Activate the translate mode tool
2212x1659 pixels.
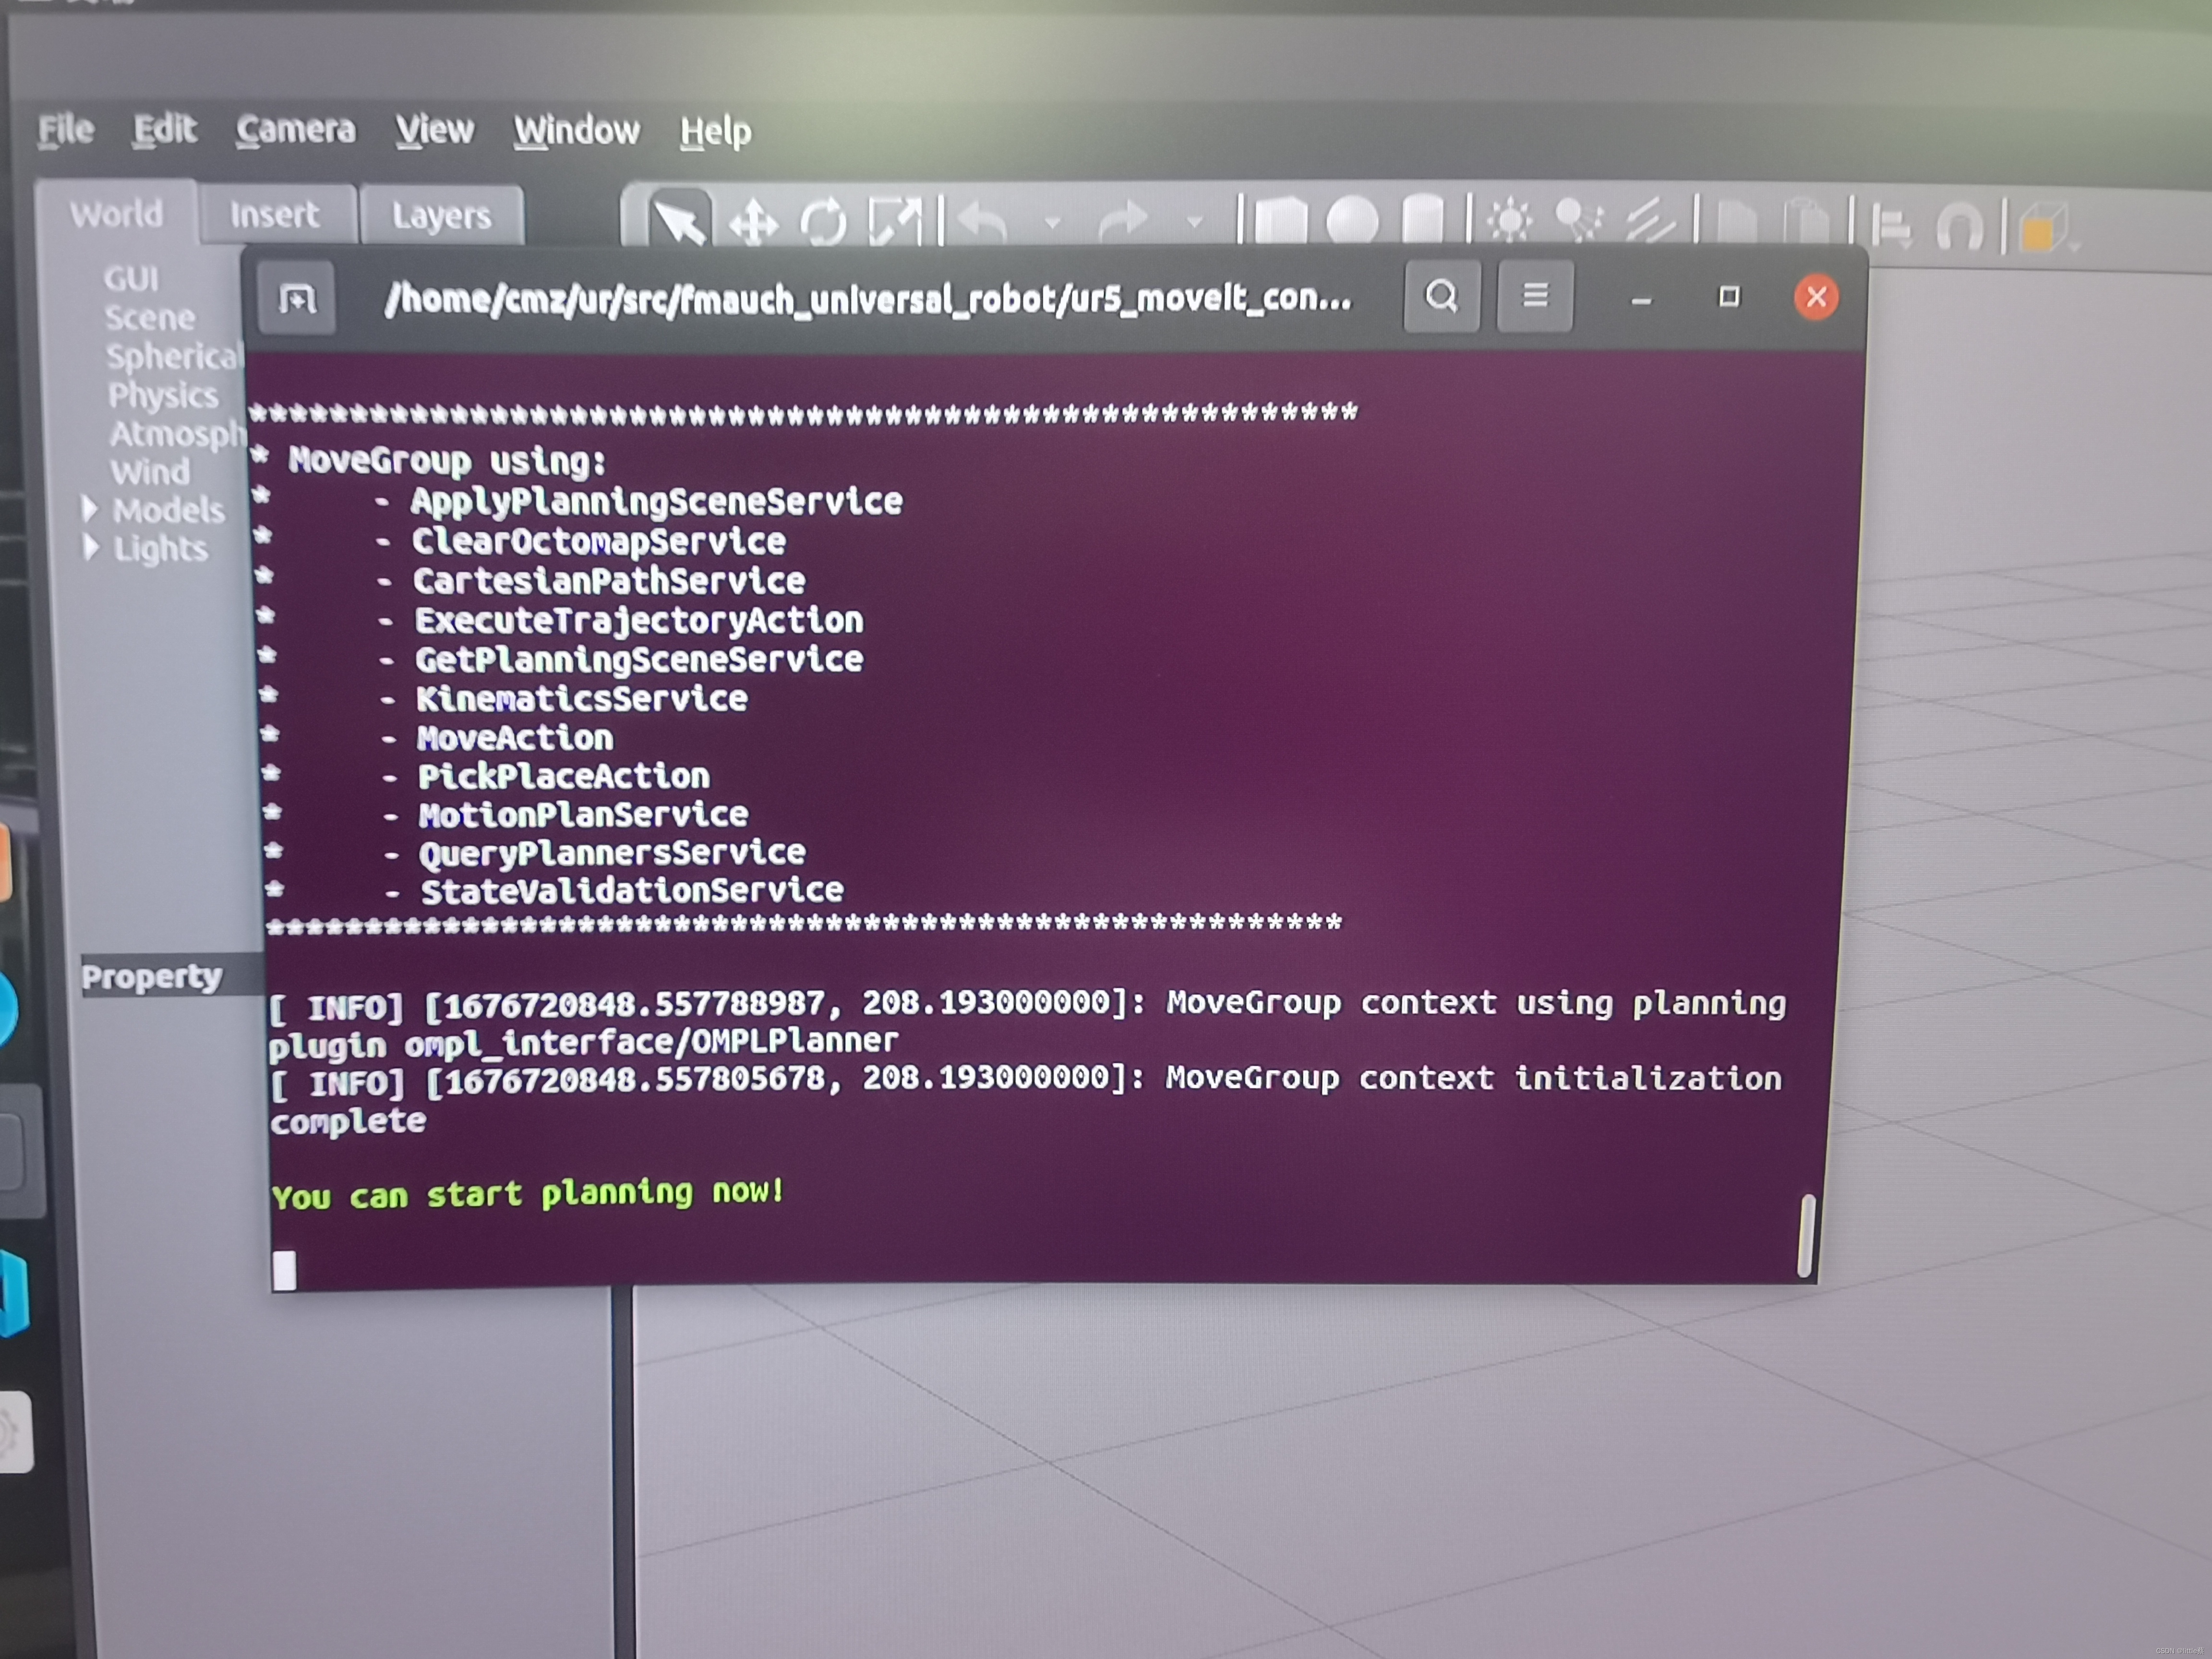coord(753,221)
